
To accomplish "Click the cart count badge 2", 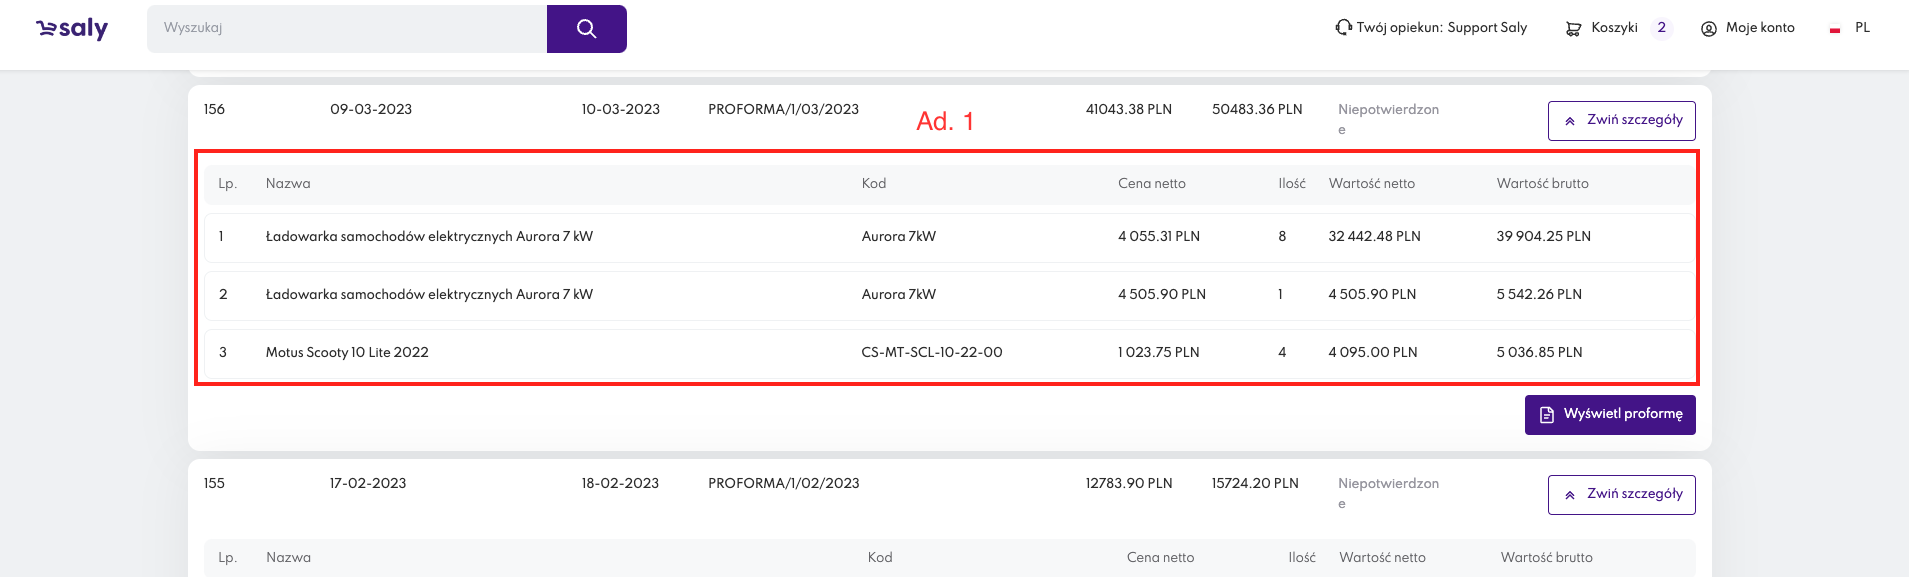I will click(1661, 28).
